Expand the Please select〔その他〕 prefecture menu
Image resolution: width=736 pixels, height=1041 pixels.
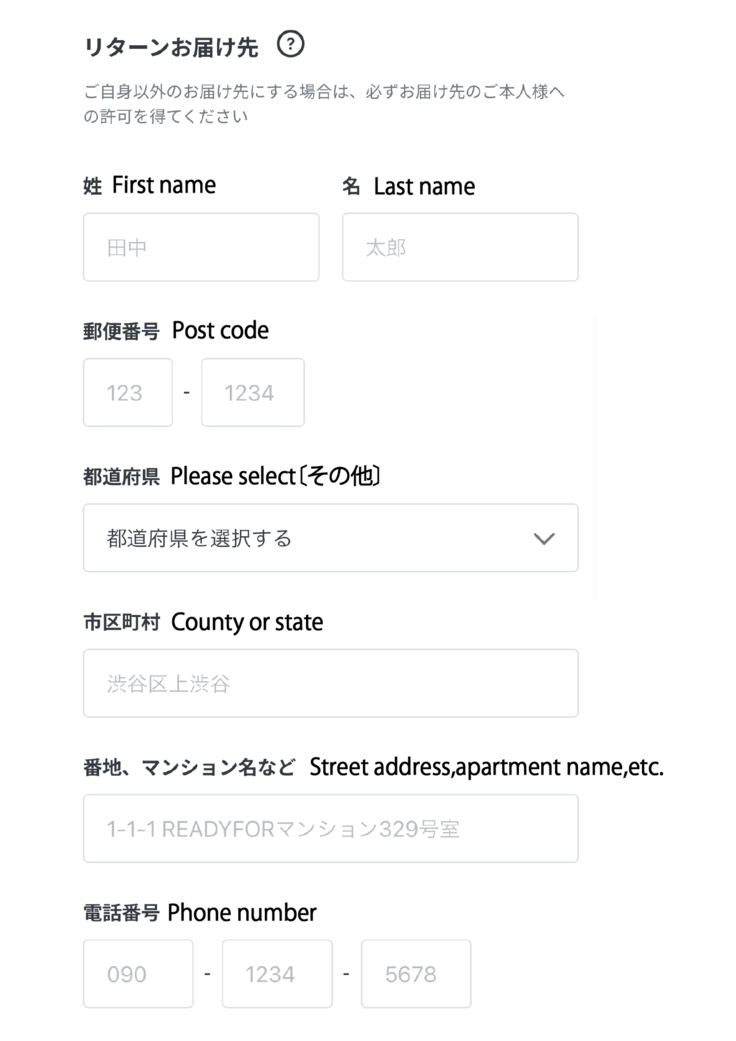[330, 538]
